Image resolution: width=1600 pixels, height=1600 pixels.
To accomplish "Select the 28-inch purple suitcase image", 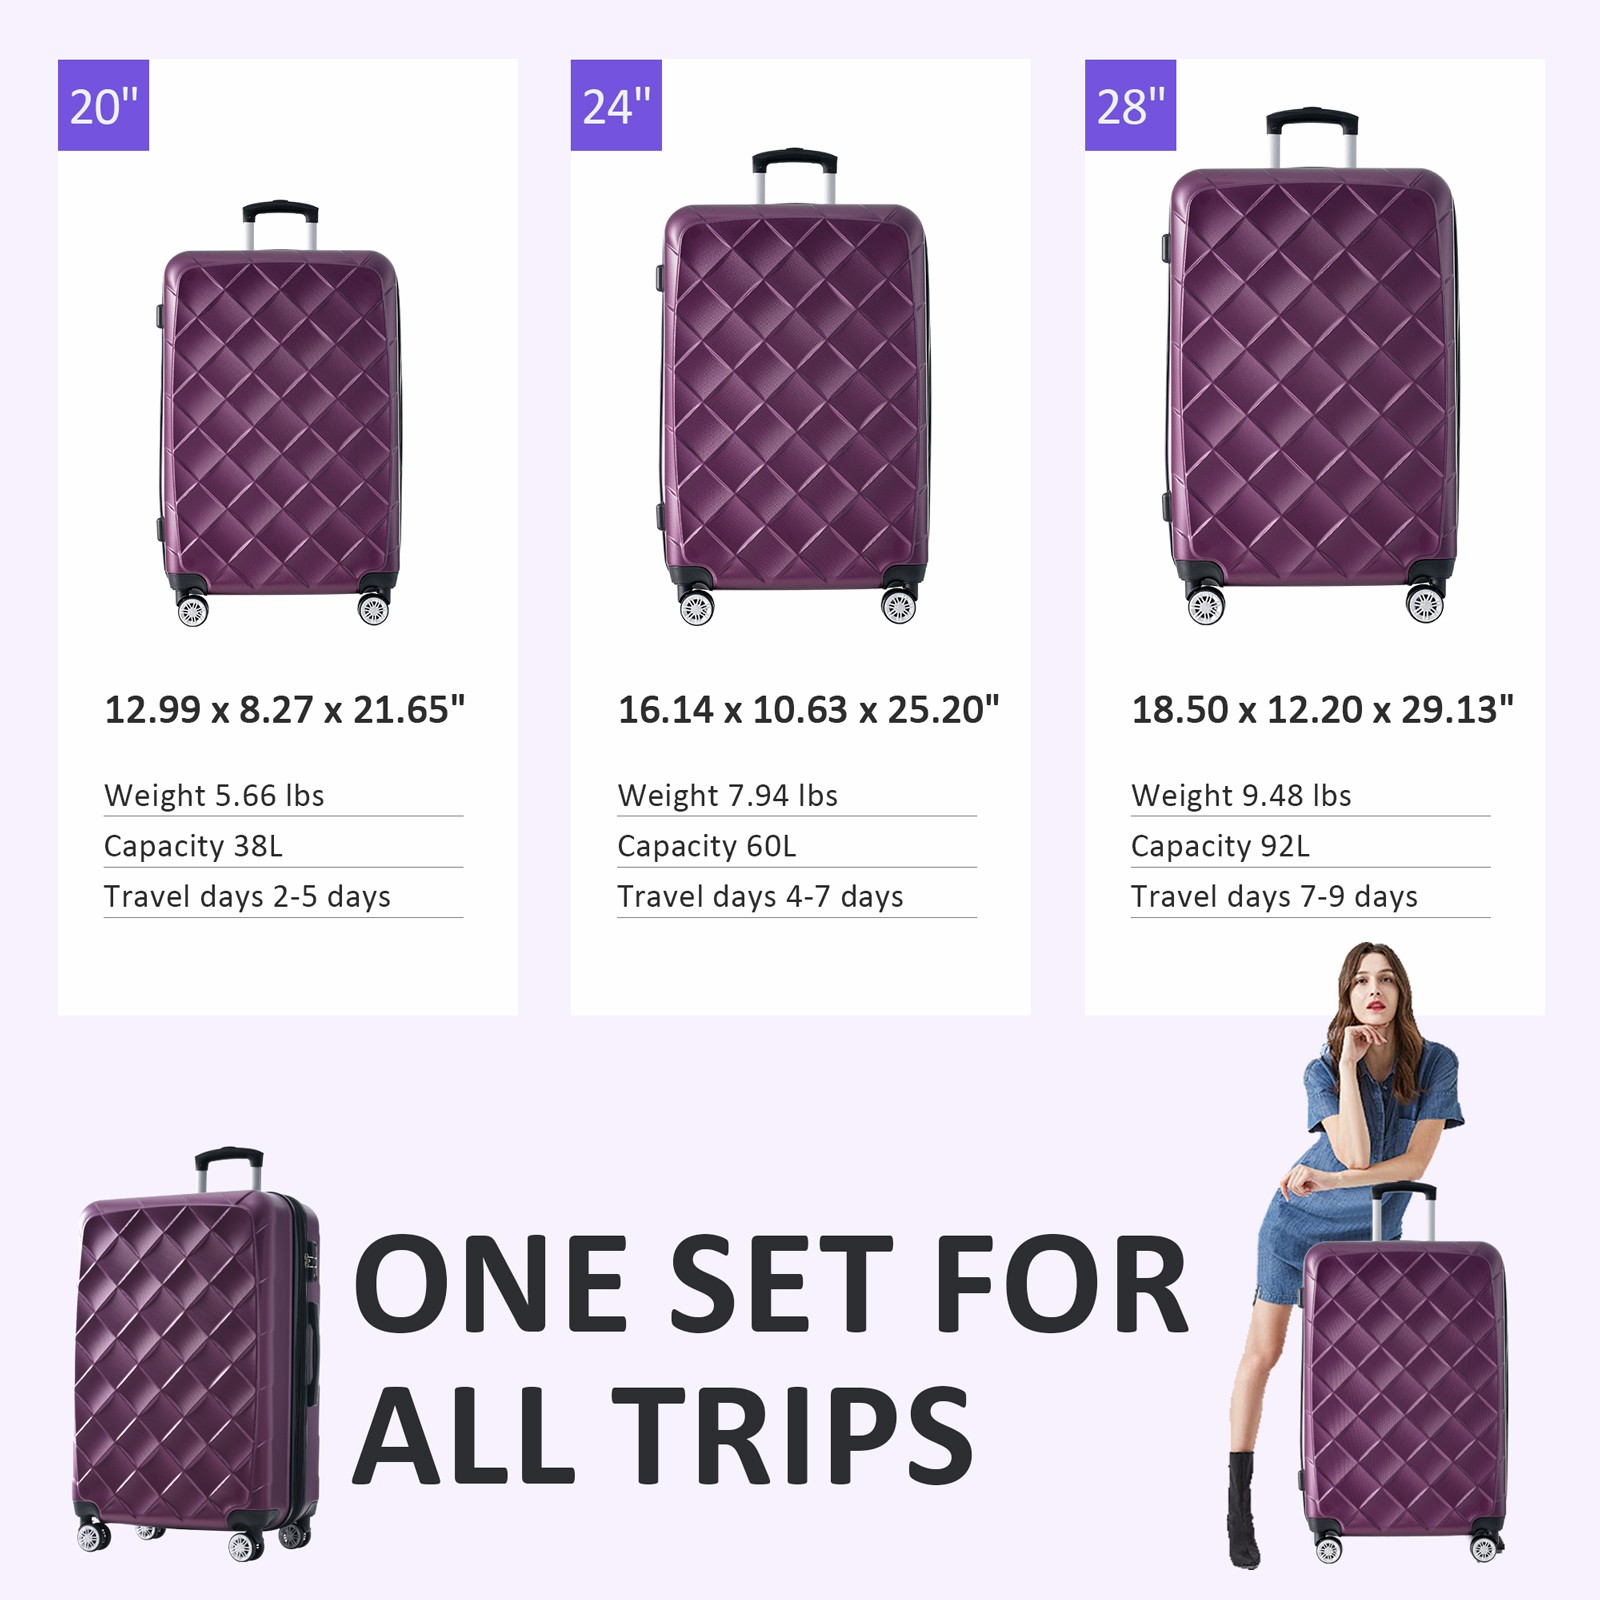I will coord(1311,366).
